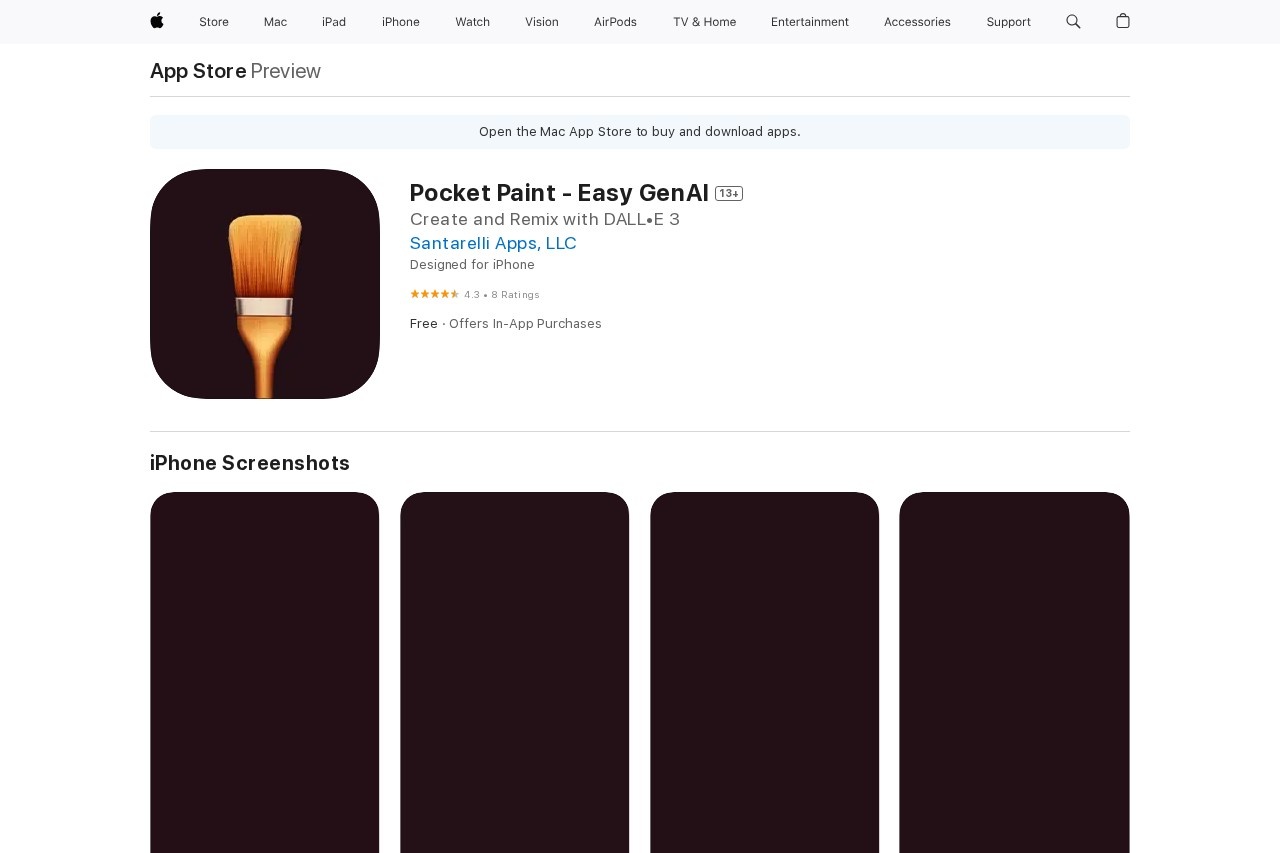Open the Entertainment menu item
Image resolution: width=1280 pixels, height=853 pixels.
[810, 22]
